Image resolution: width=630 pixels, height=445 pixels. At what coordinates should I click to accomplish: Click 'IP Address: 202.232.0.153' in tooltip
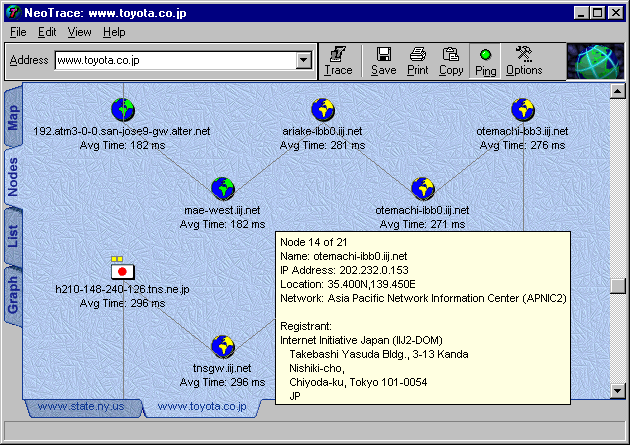[344, 270]
